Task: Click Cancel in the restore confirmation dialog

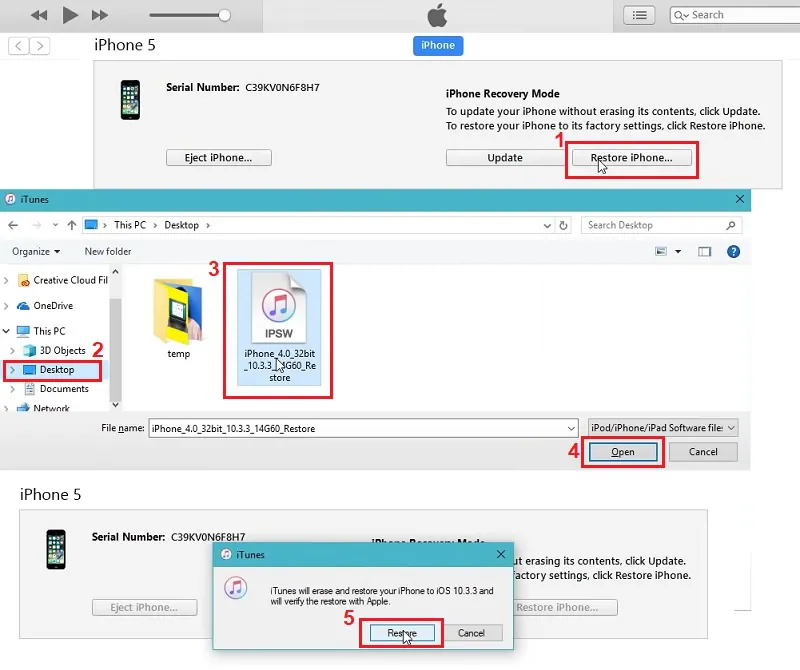Action: tap(471, 633)
